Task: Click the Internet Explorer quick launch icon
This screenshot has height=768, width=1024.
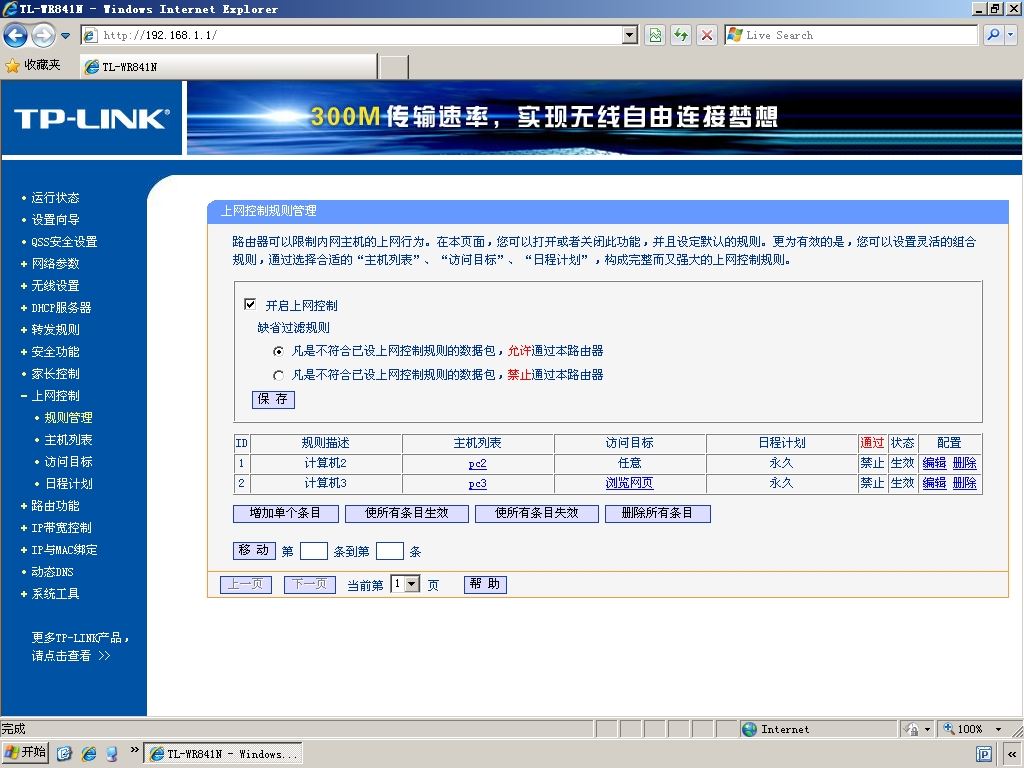Action: [x=89, y=754]
